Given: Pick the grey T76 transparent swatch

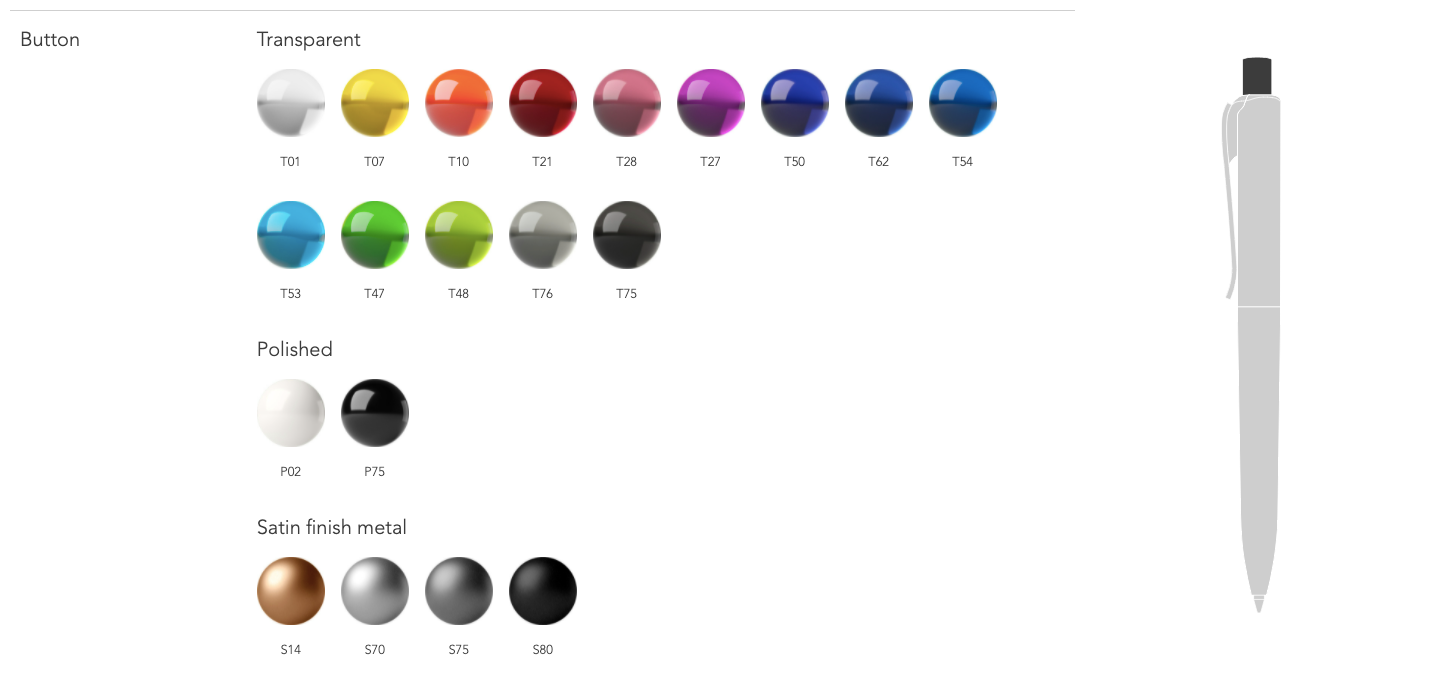Looking at the screenshot, I should coord(543,235).
